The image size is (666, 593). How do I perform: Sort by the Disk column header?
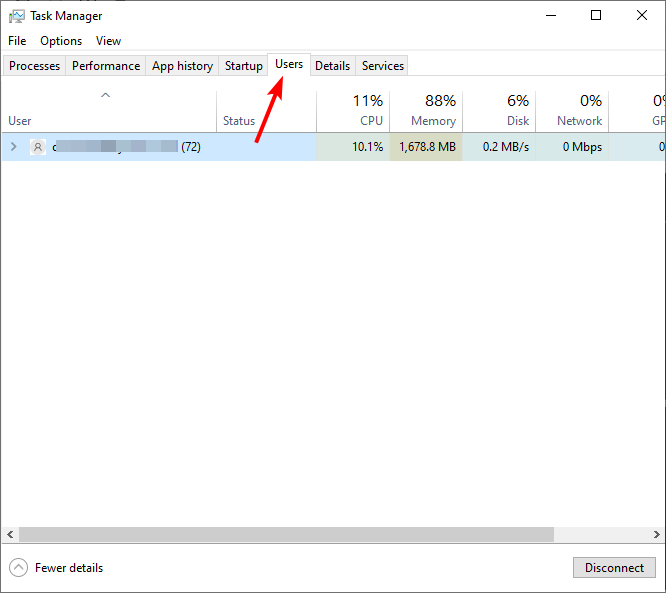point(499,111)
